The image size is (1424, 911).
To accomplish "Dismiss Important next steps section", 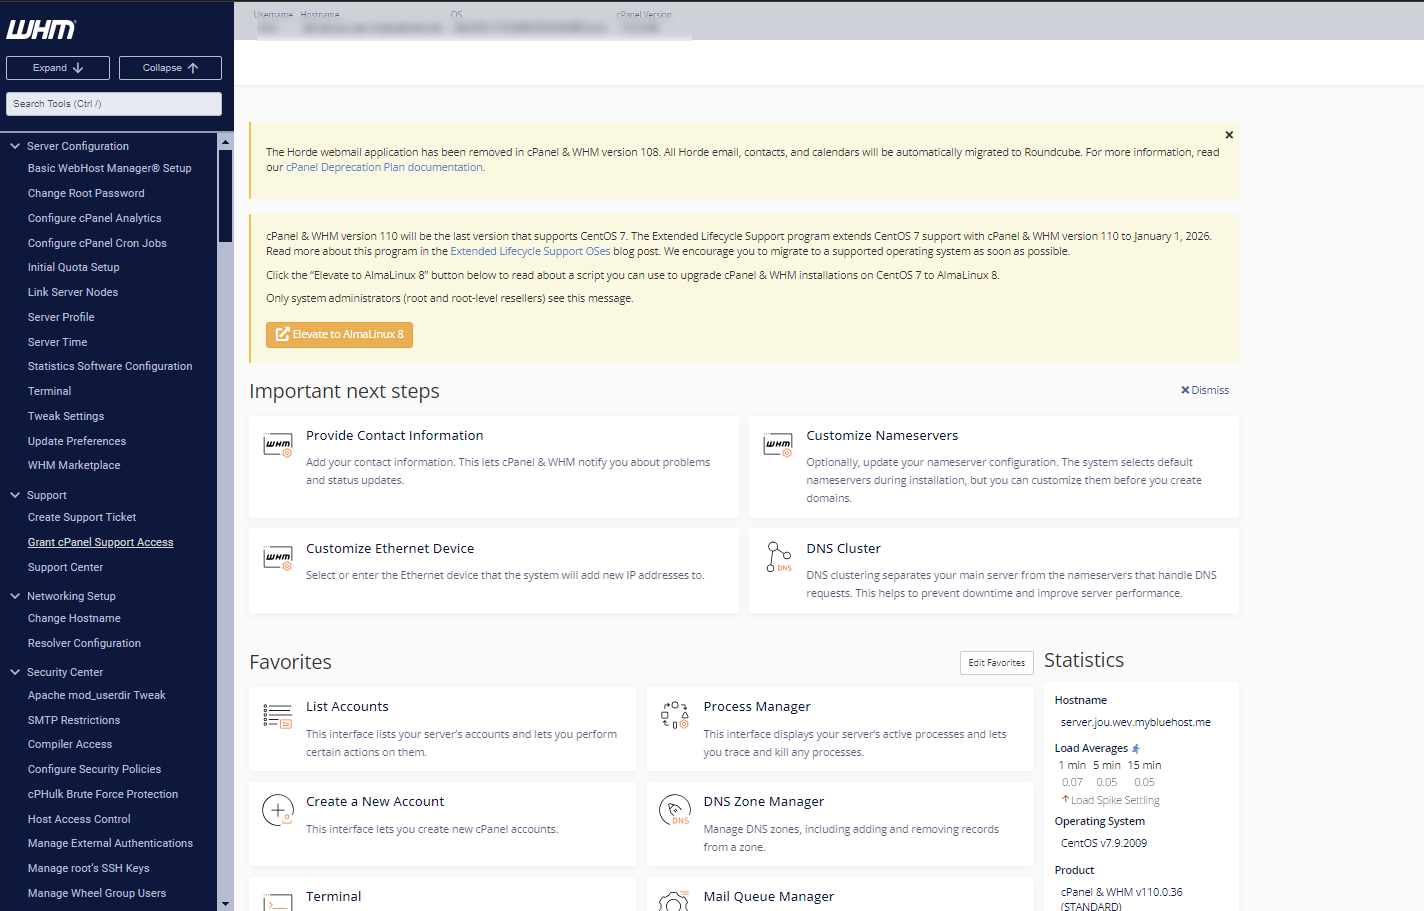I will 1205,390.
